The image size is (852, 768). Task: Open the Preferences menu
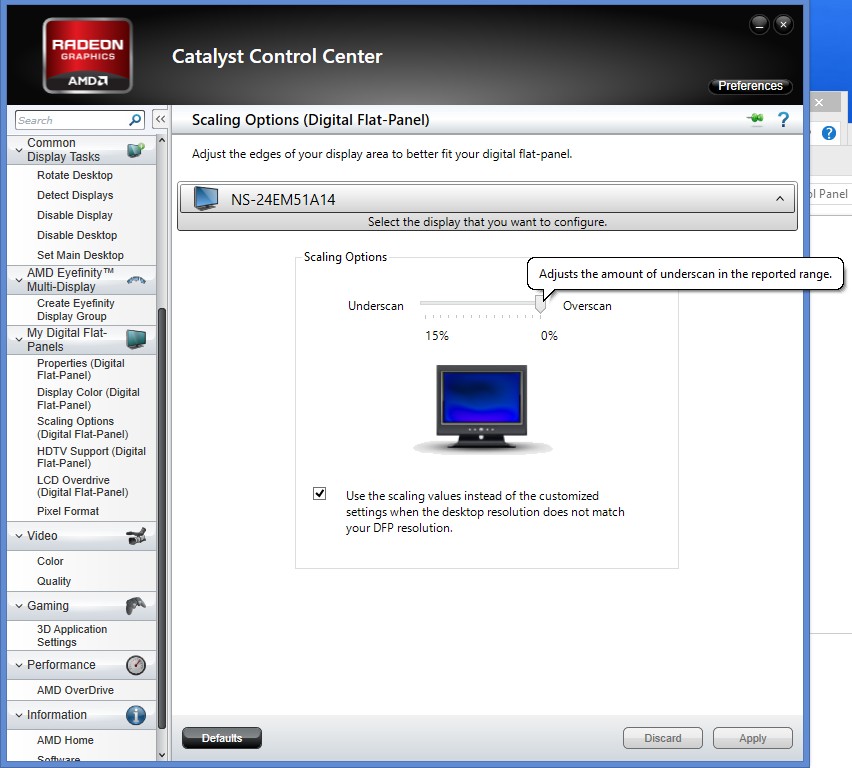(750, 86)
